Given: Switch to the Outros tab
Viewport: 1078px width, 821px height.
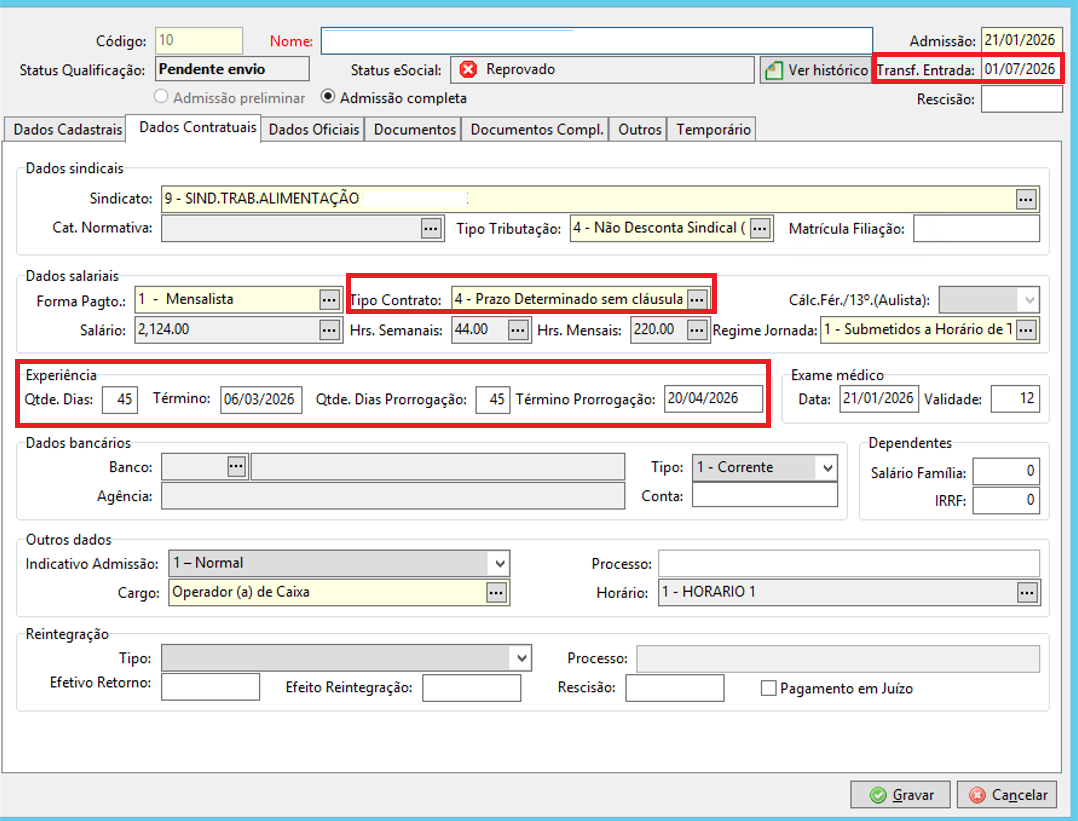Looking at the screenshot, I should point(639,129).
